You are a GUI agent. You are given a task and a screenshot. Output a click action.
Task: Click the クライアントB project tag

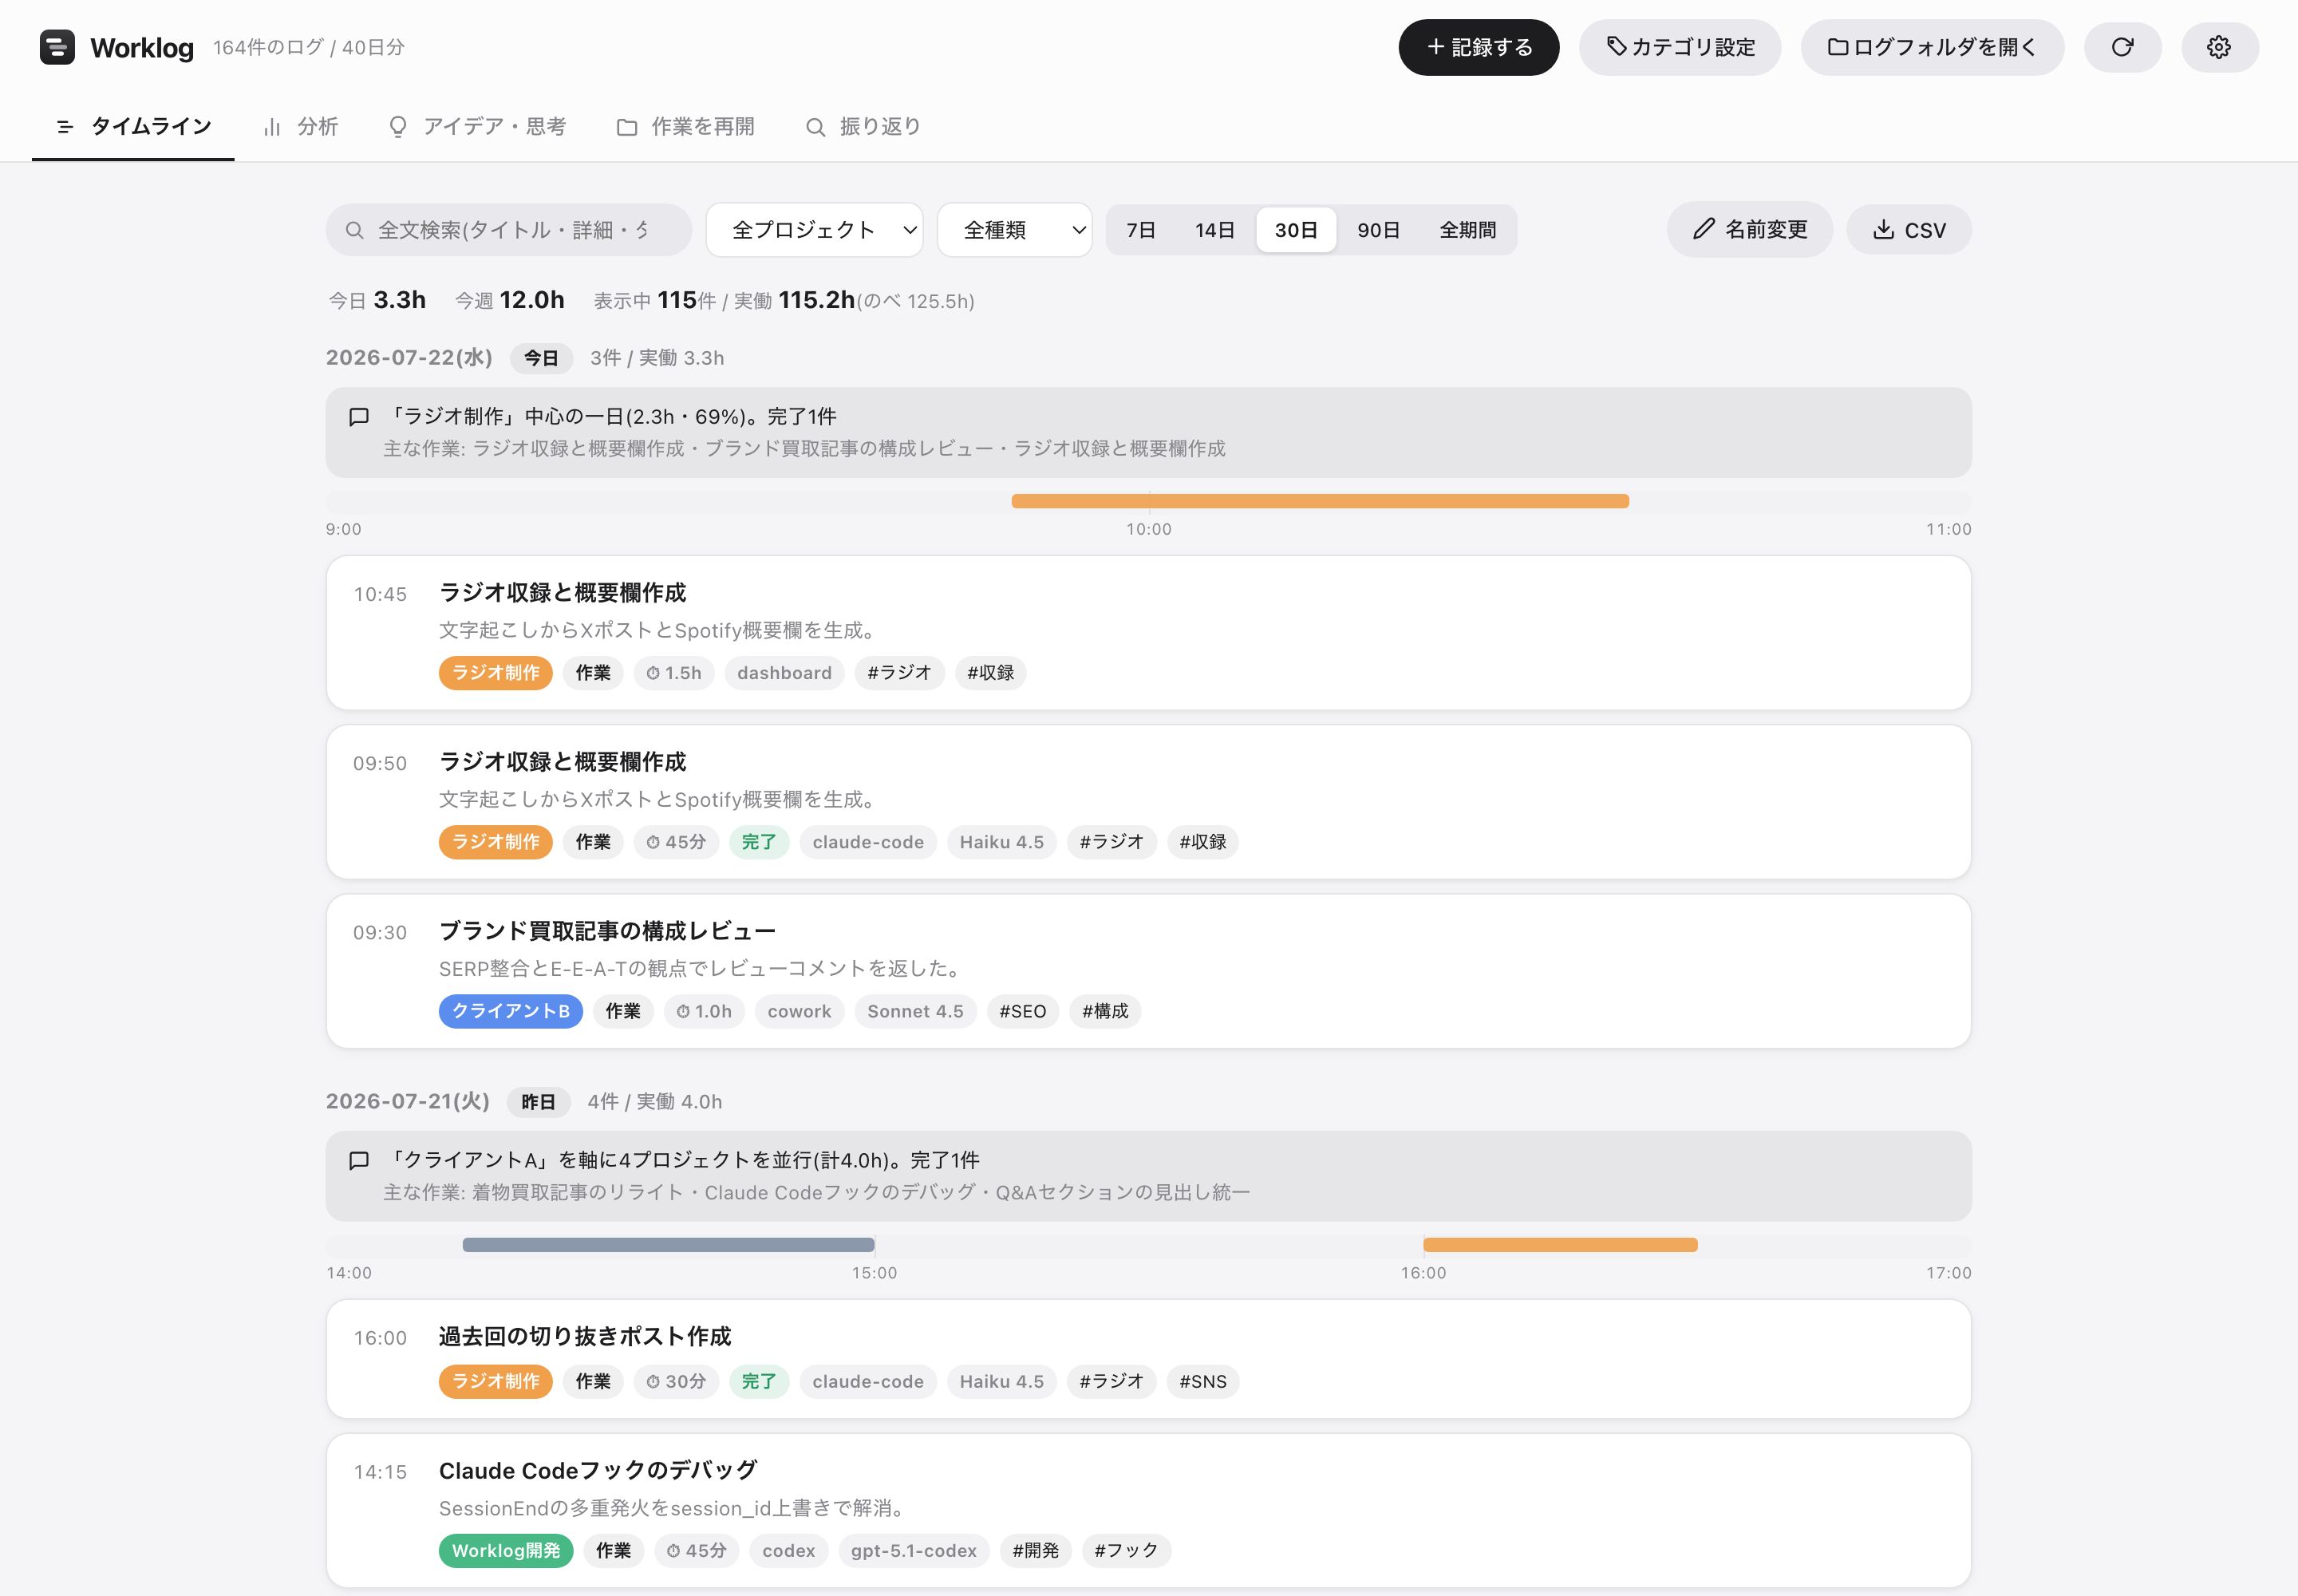pos(510,1011)
